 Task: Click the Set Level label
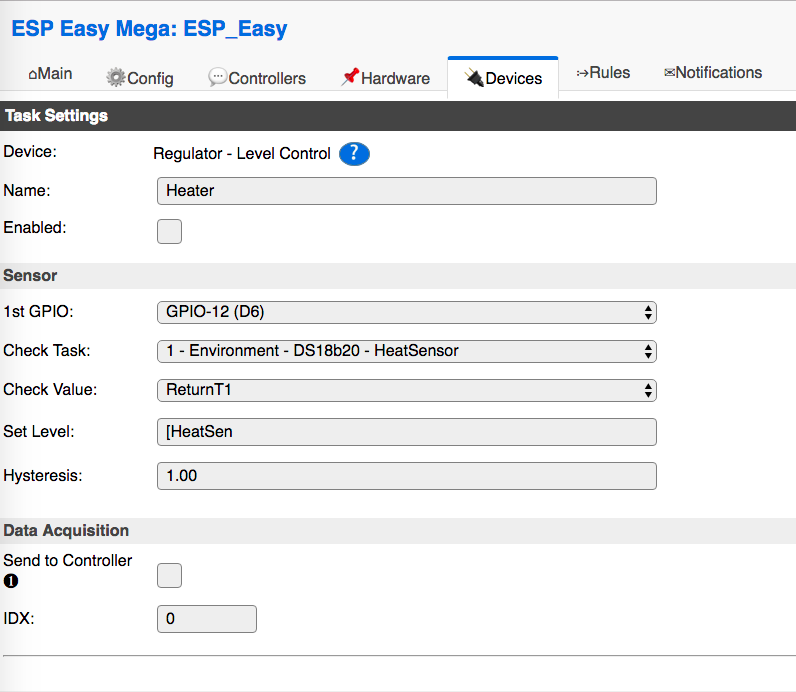pos(39,432)
